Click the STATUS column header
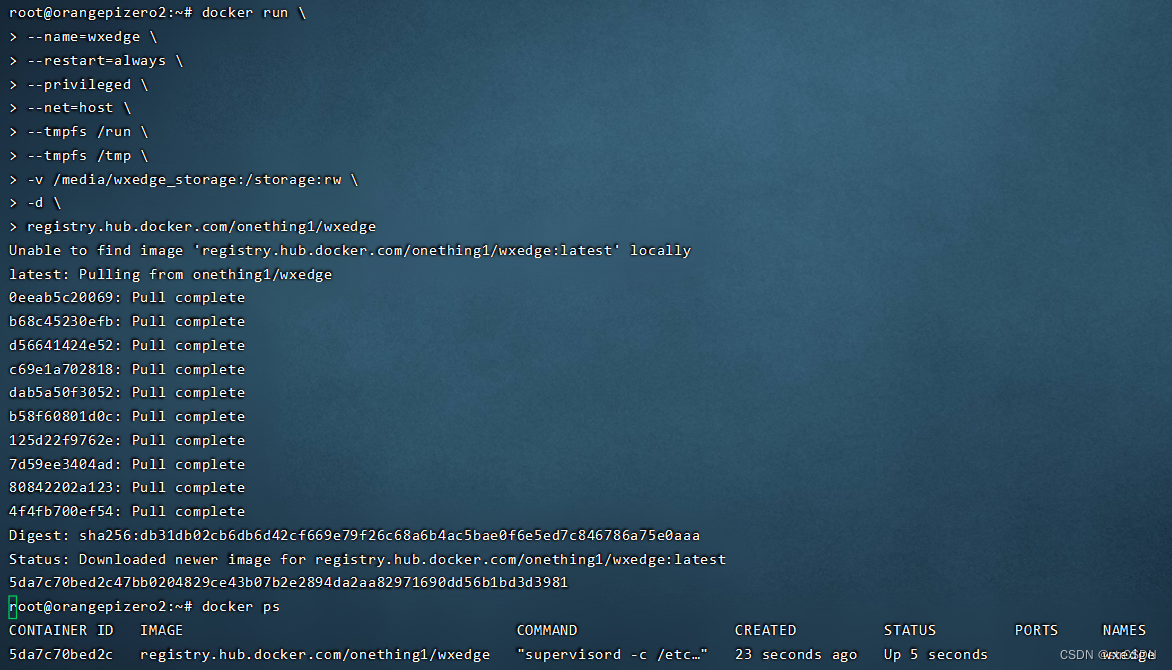Image resolution: width=1172 pixels, height=670 pixels. (909, 630)
